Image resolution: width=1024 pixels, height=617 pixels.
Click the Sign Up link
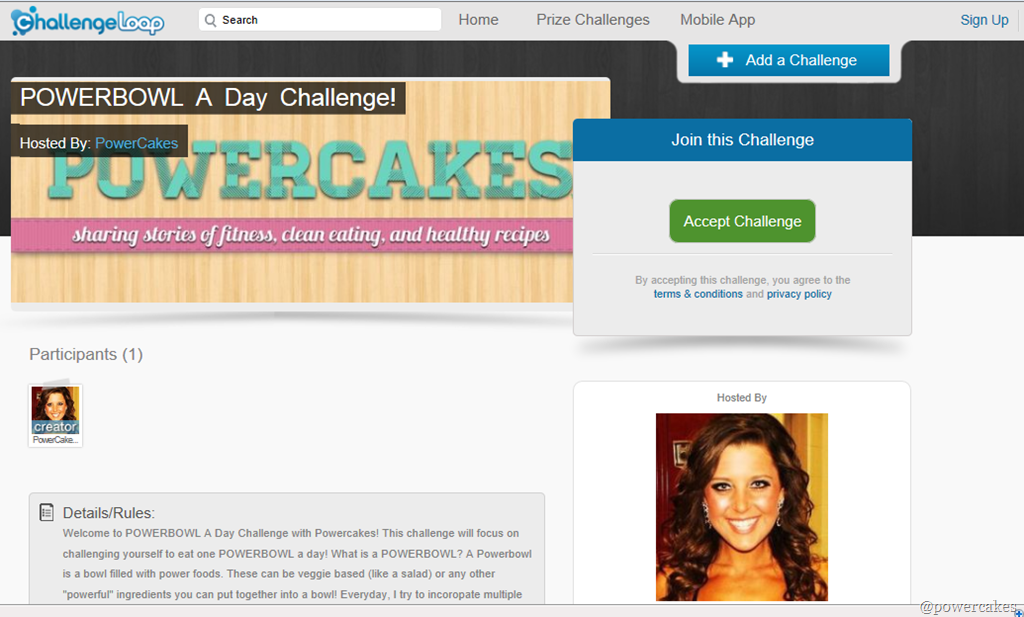coord(984,20)
